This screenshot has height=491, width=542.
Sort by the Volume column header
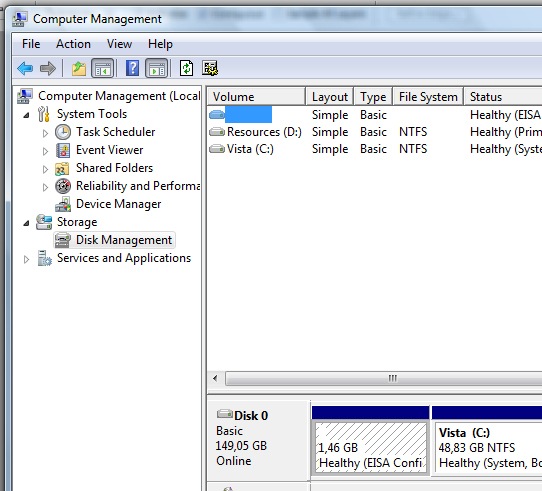click(x=256, y=96)
